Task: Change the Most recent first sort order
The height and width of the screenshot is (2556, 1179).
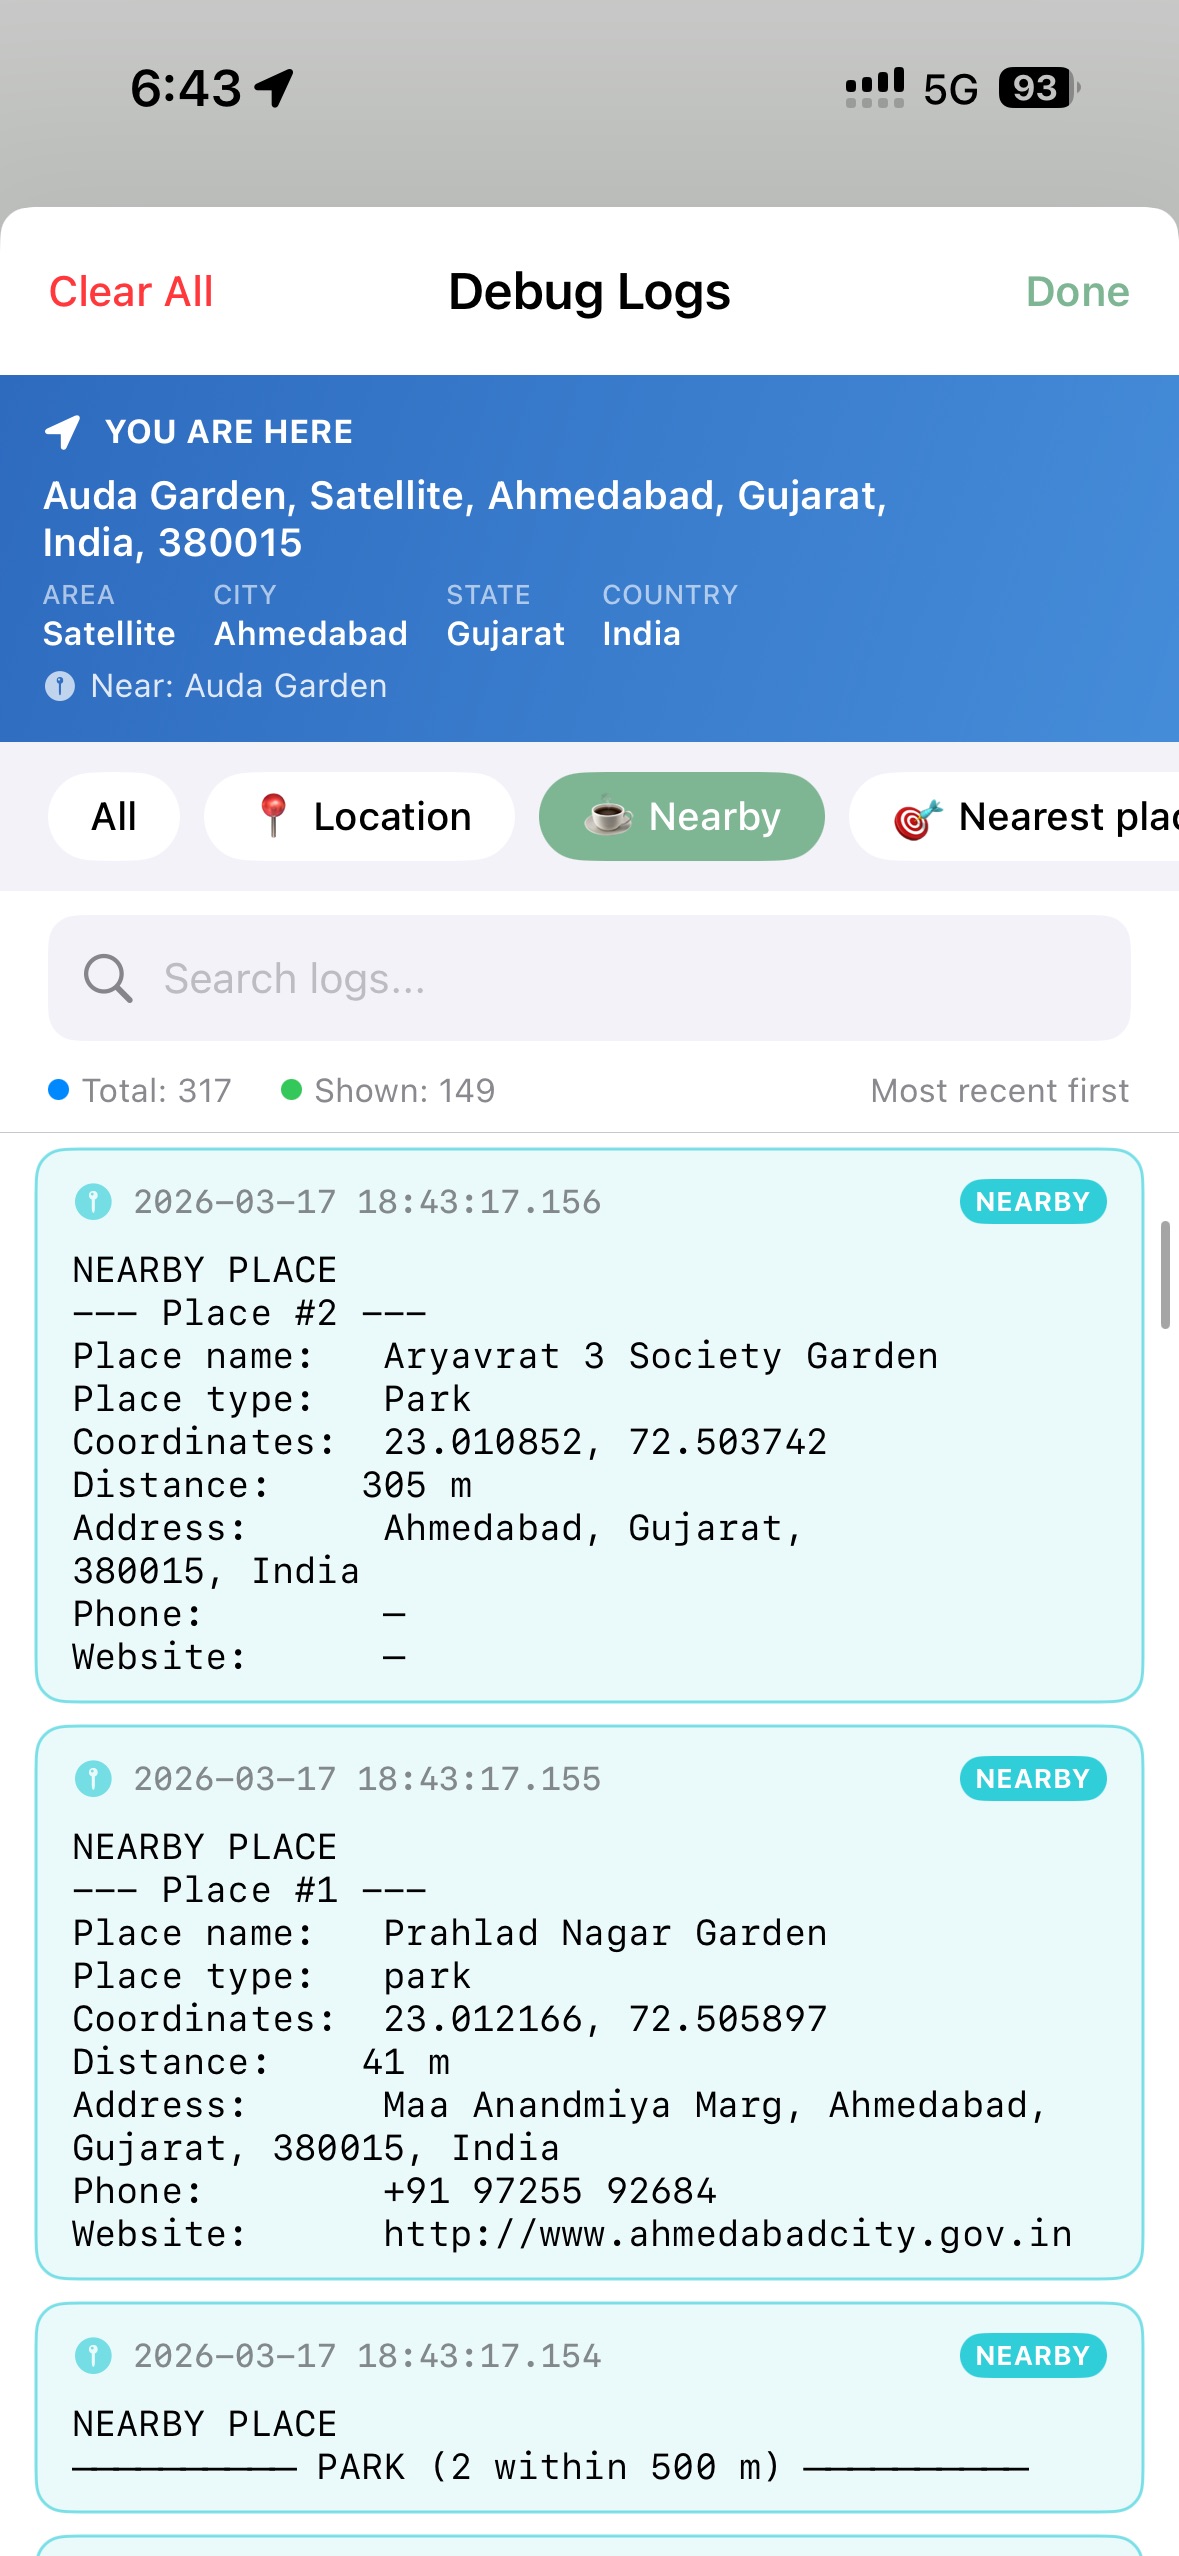Action: [x=999, y=1090]
